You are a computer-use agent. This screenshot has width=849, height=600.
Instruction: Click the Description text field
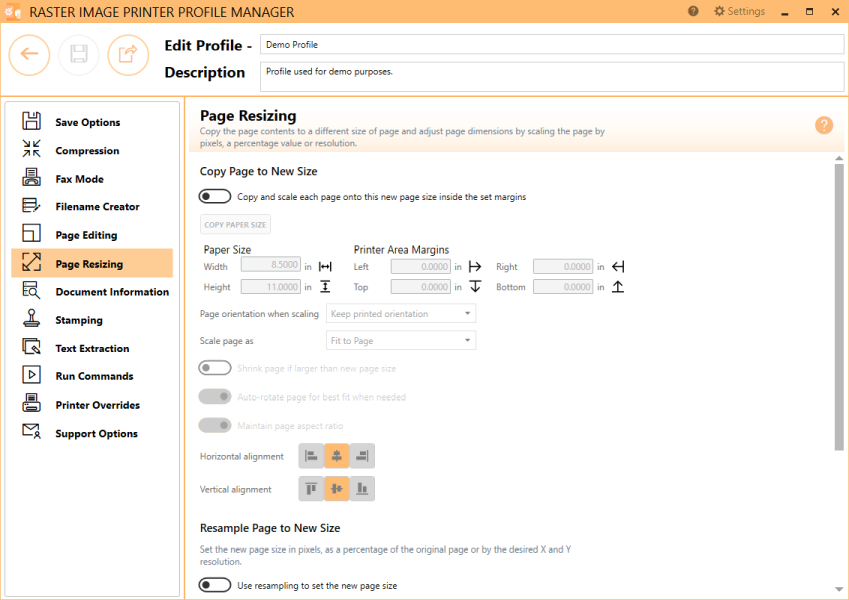pyautogui.click(x=552, y=77)
